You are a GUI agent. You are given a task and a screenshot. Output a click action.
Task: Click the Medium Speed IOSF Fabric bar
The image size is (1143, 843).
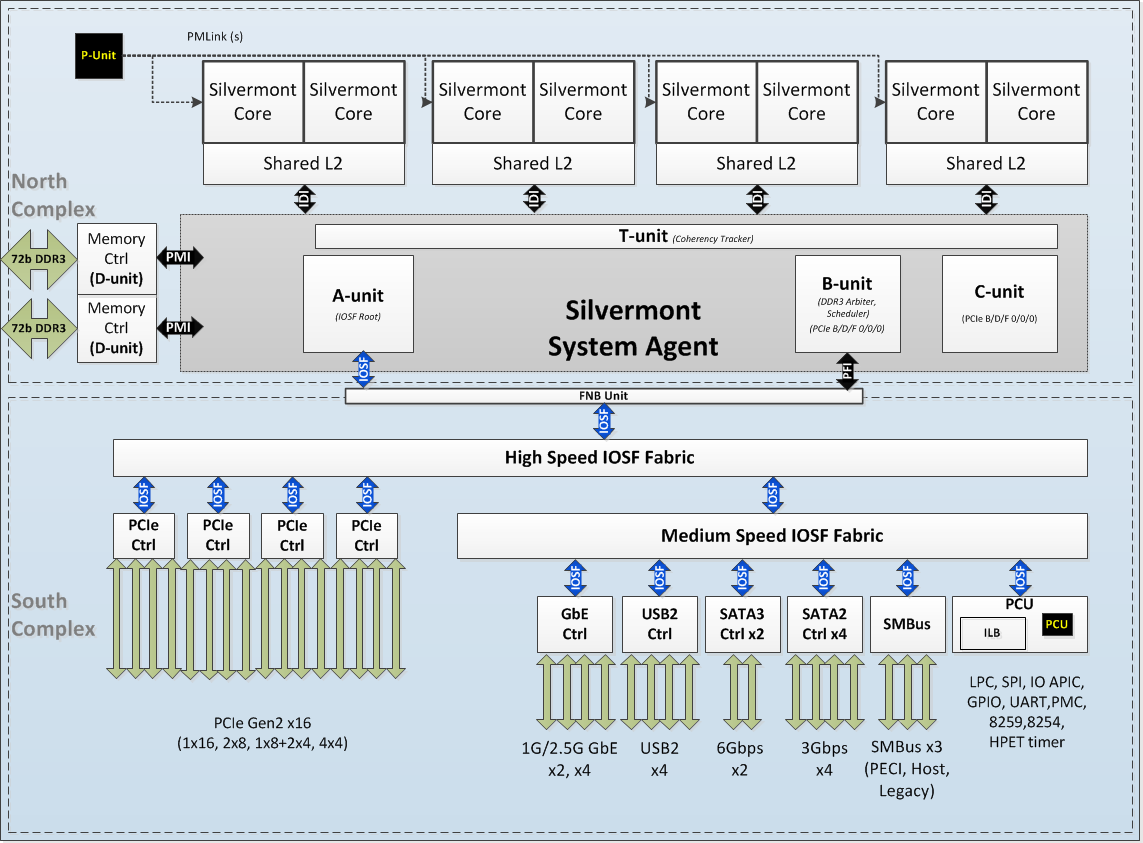click(772, 536)
